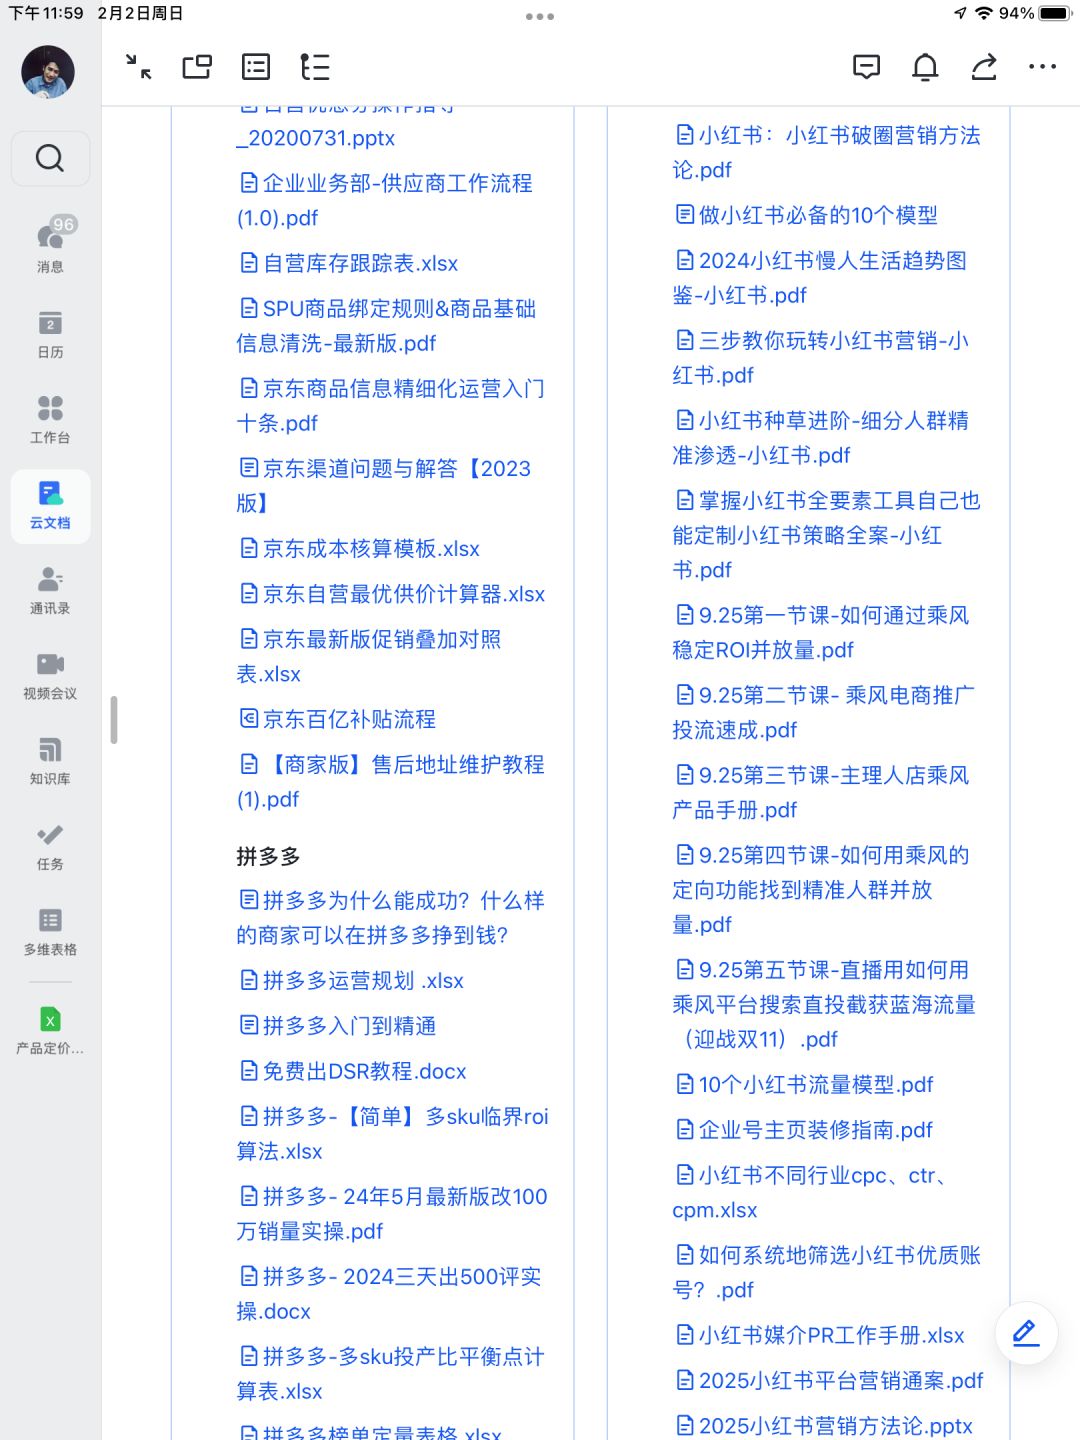The width and height of the screenshot is (1080, 1440).
Task: Open 2025小红书平台营销通案.pdf
Action: pos(829,1380)
